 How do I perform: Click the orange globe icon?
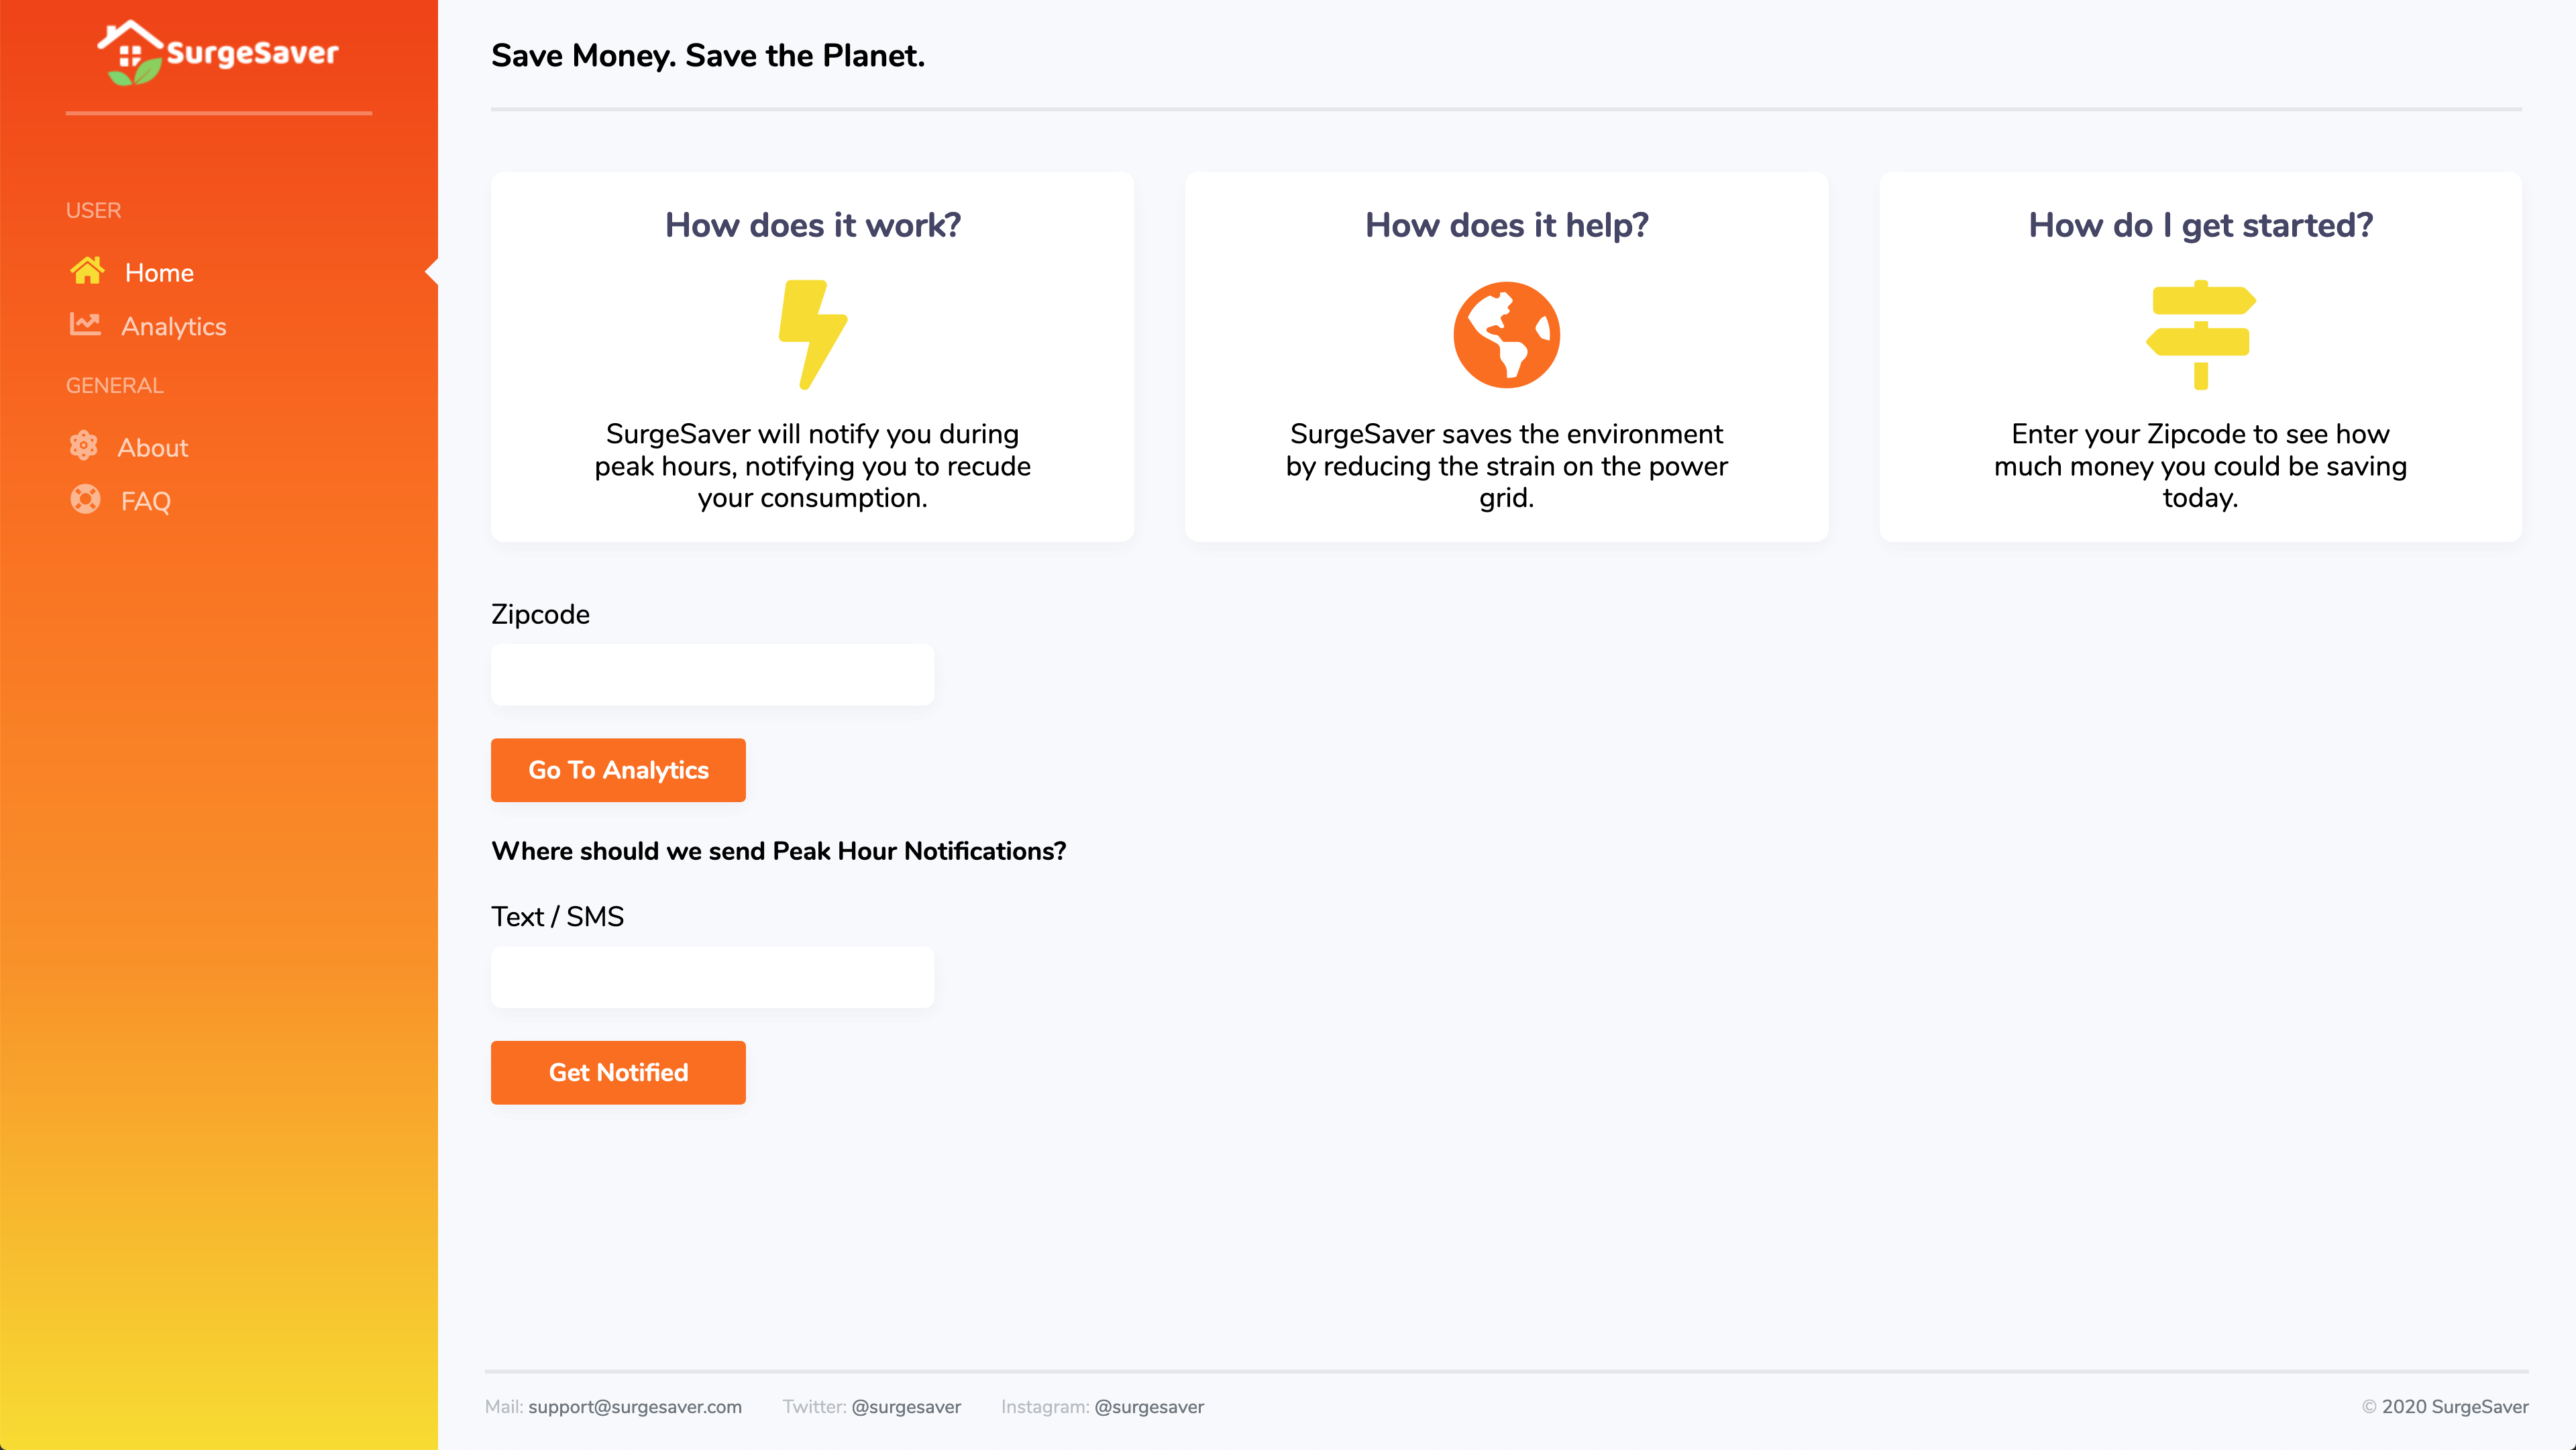pos(1506,334)
